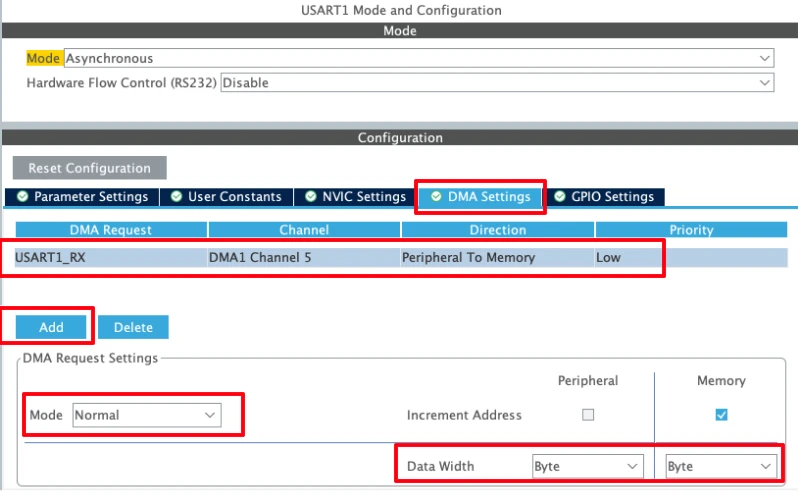Viewport: 801px width, 500px height.
Task: Click the Delete button
Action: [x=133, y=327]
